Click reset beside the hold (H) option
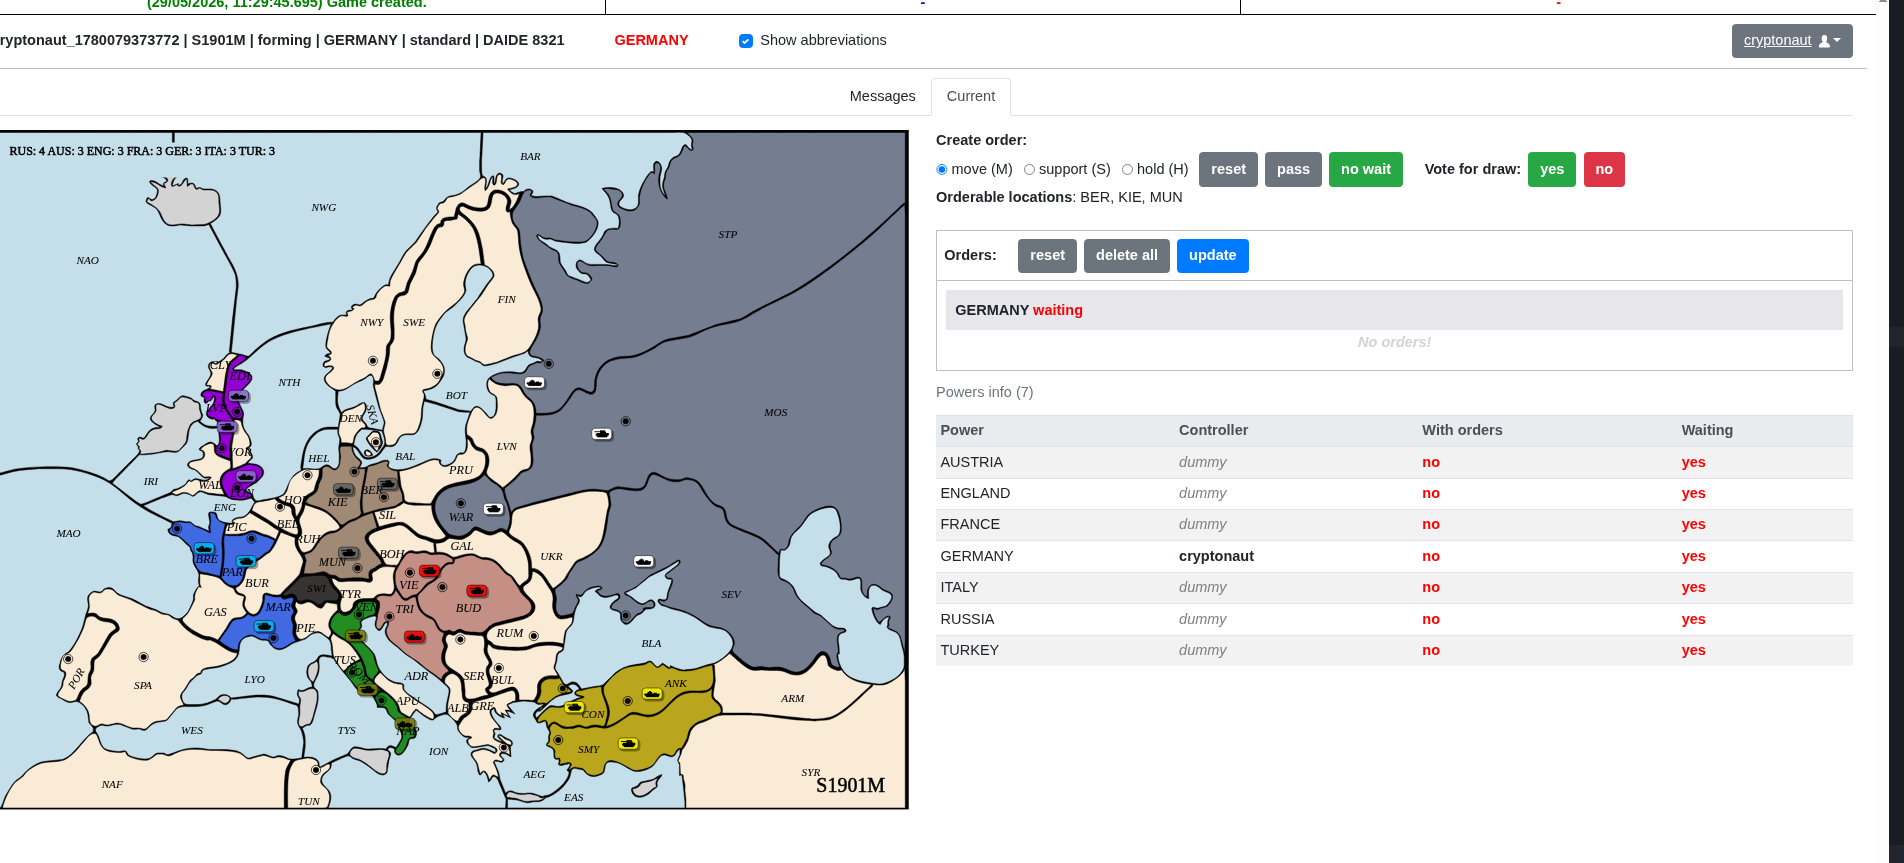 click(x=1228, y=169)
